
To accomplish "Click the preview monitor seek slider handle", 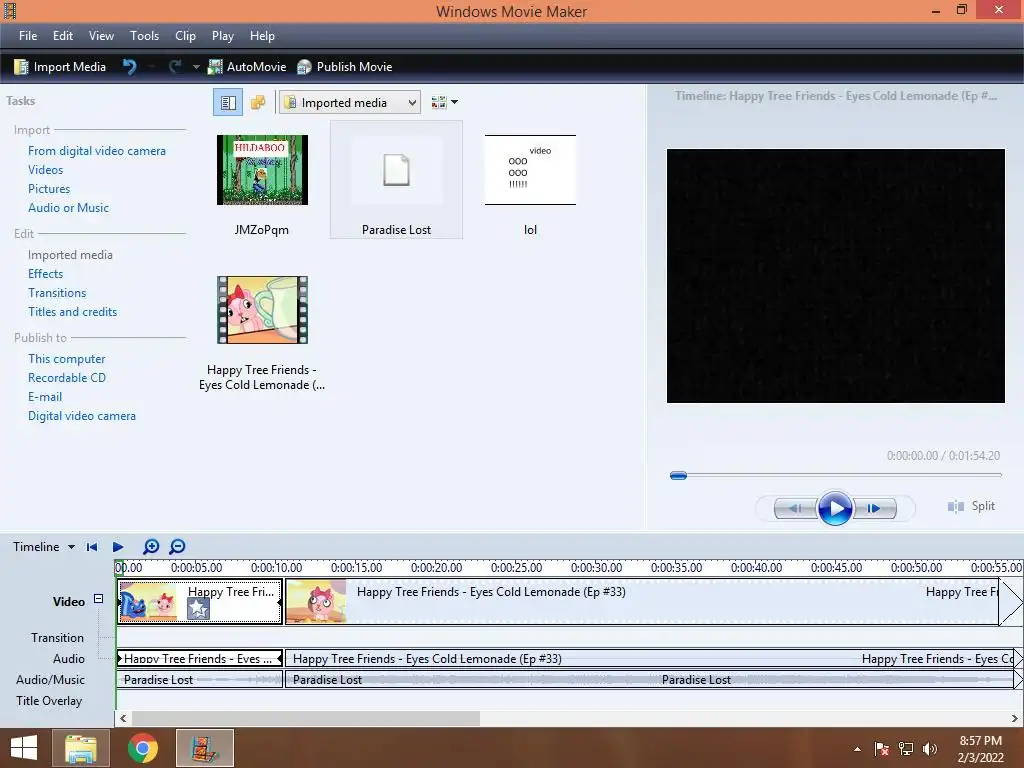I will (679, 475).
